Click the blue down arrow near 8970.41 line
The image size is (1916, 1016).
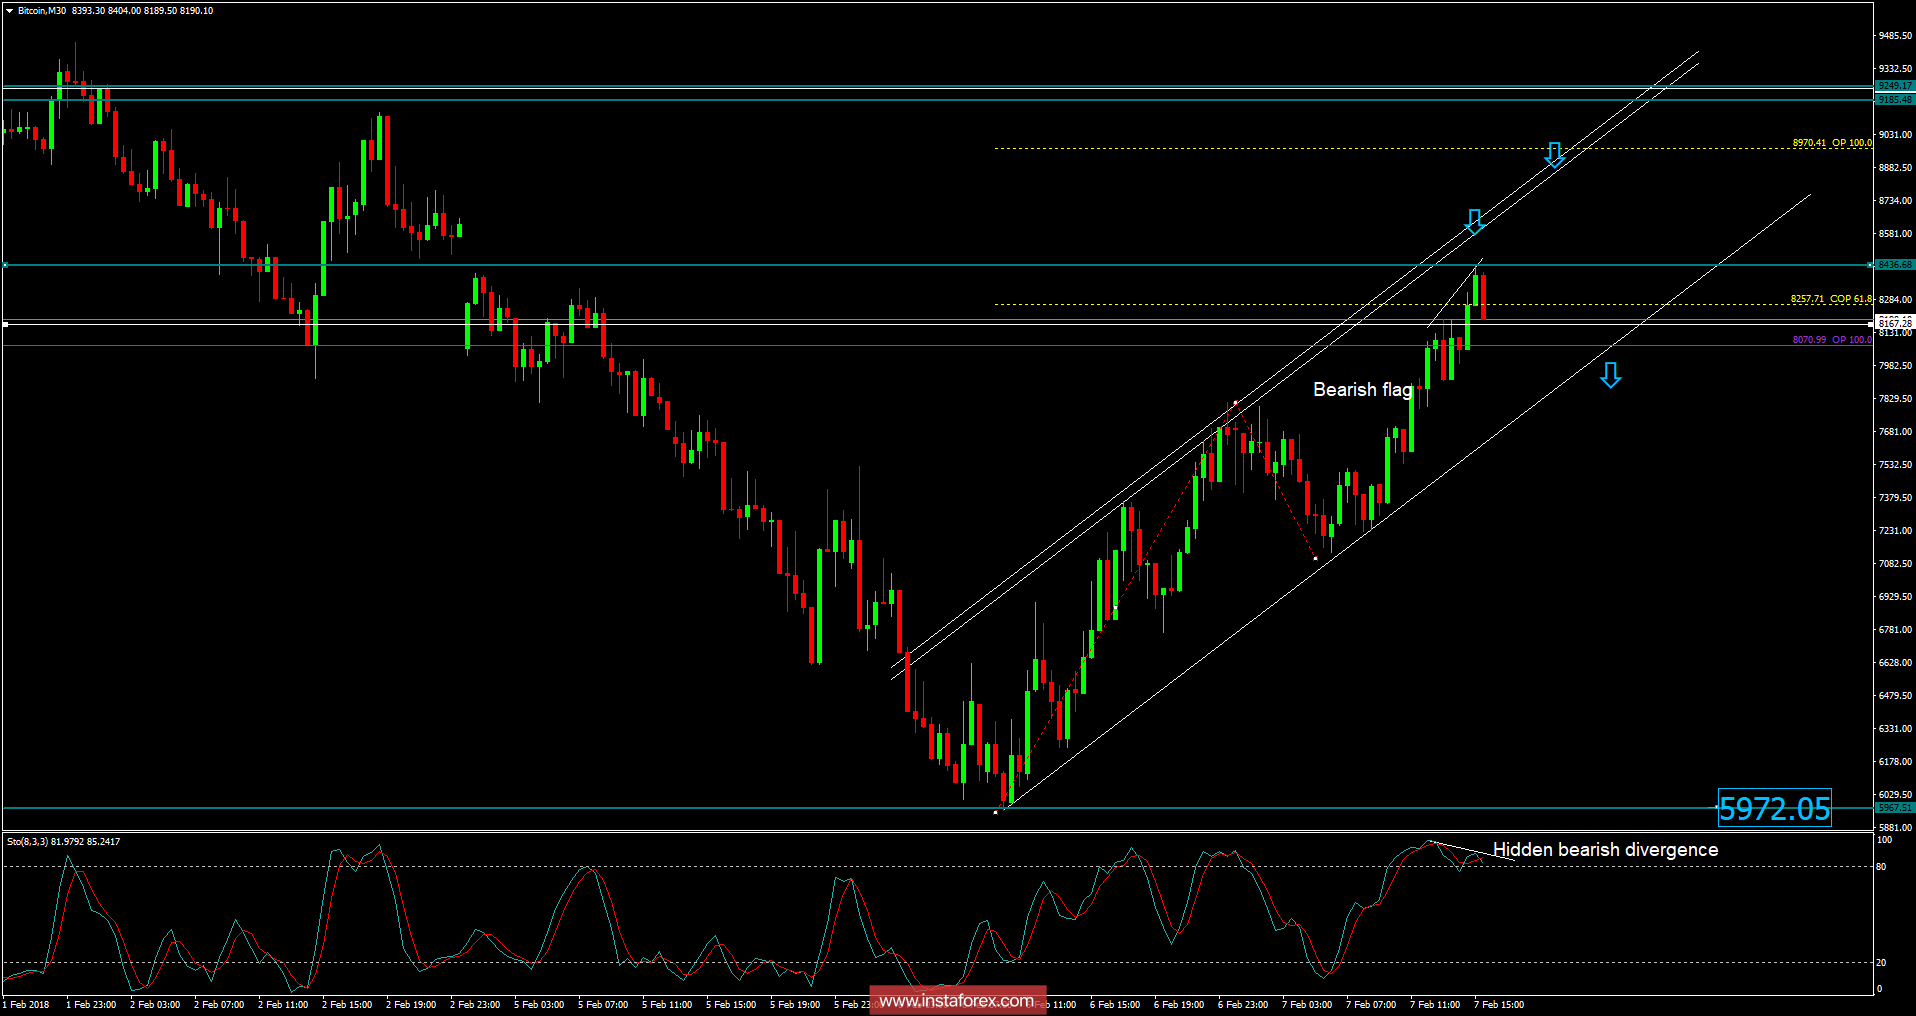[1554, 154]
